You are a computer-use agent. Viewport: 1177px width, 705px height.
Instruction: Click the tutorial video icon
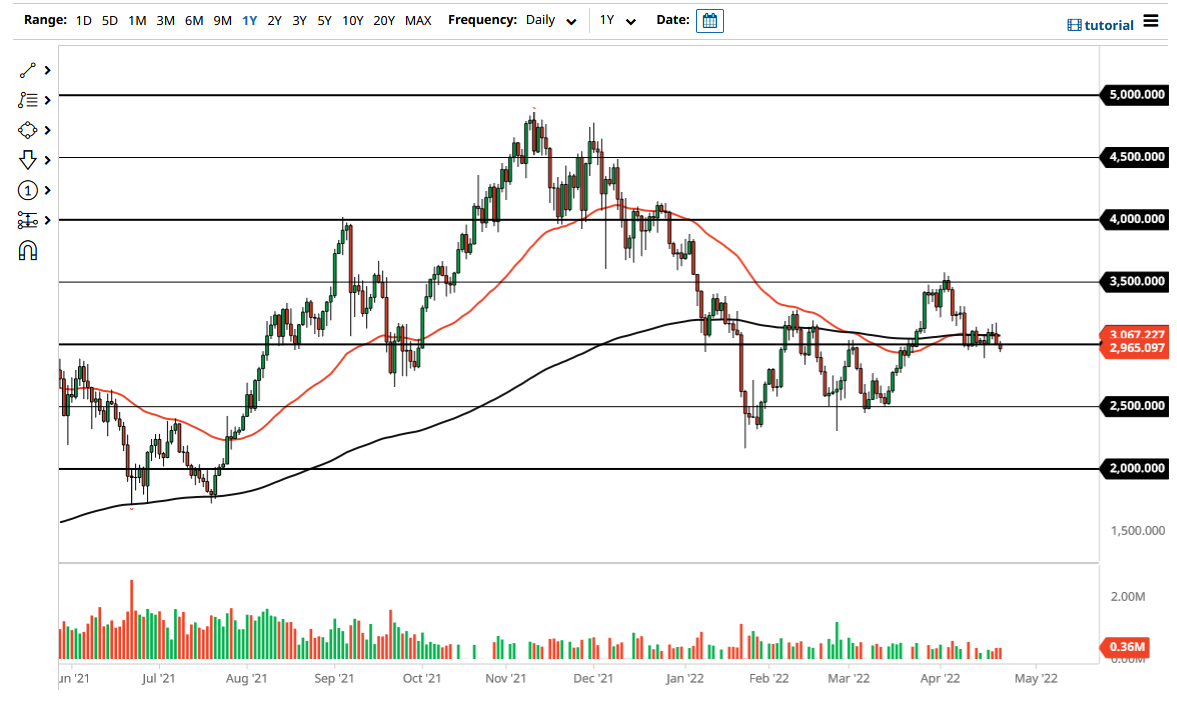coord(1074,26)
